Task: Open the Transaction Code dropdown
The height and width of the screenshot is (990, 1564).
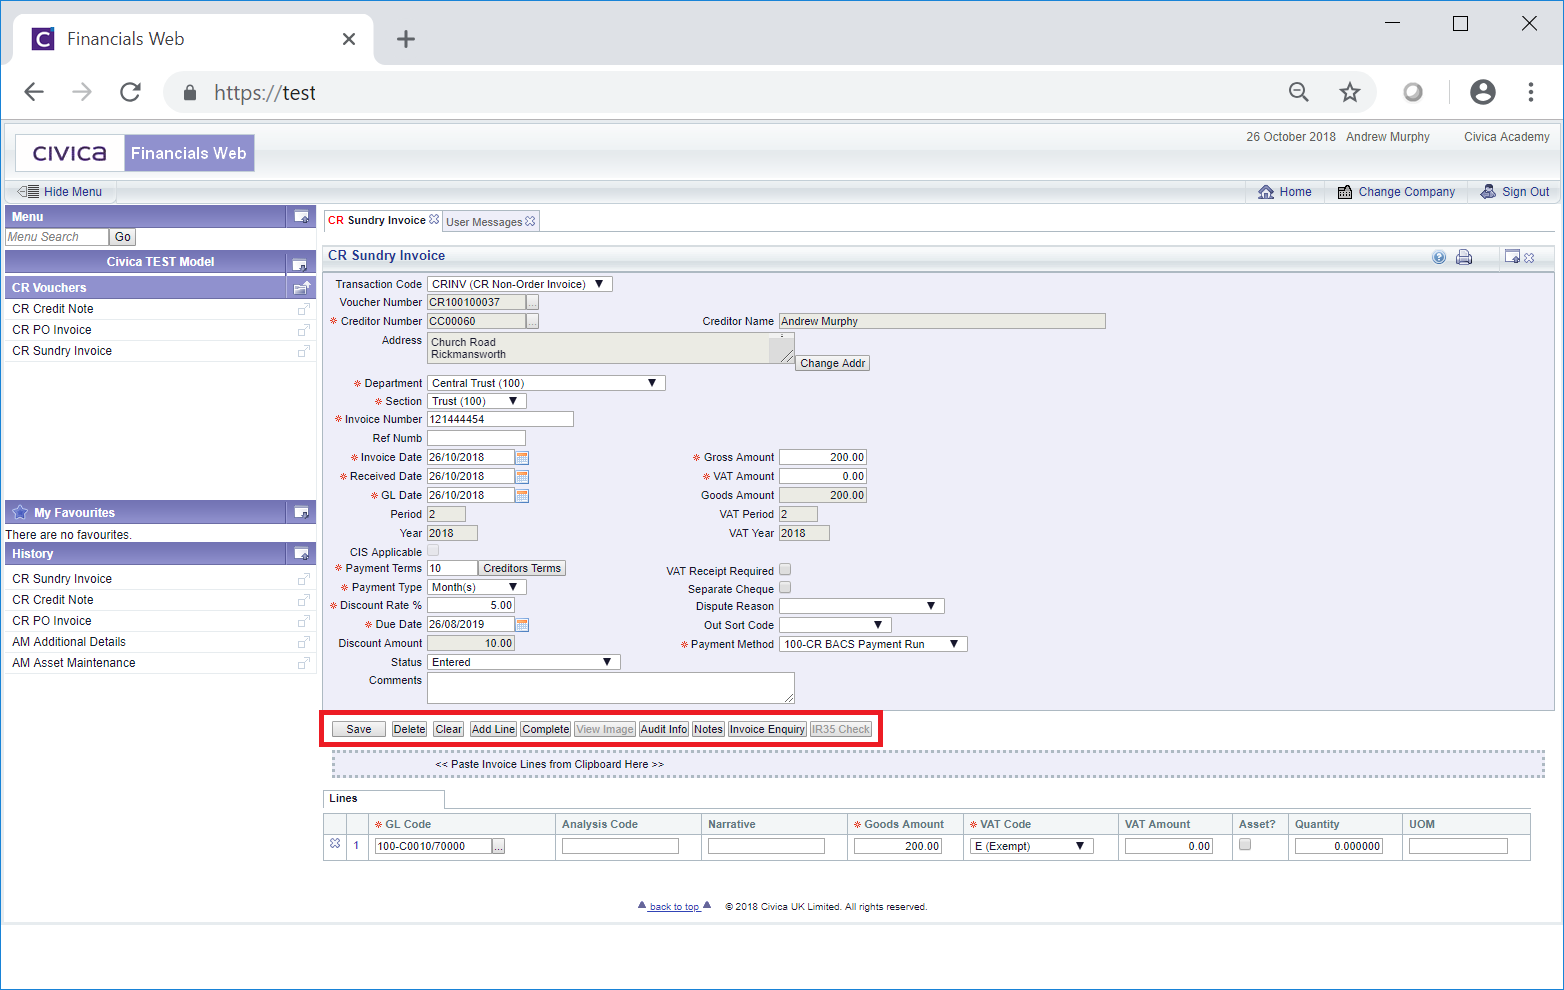Action: (x=520, y=284)
